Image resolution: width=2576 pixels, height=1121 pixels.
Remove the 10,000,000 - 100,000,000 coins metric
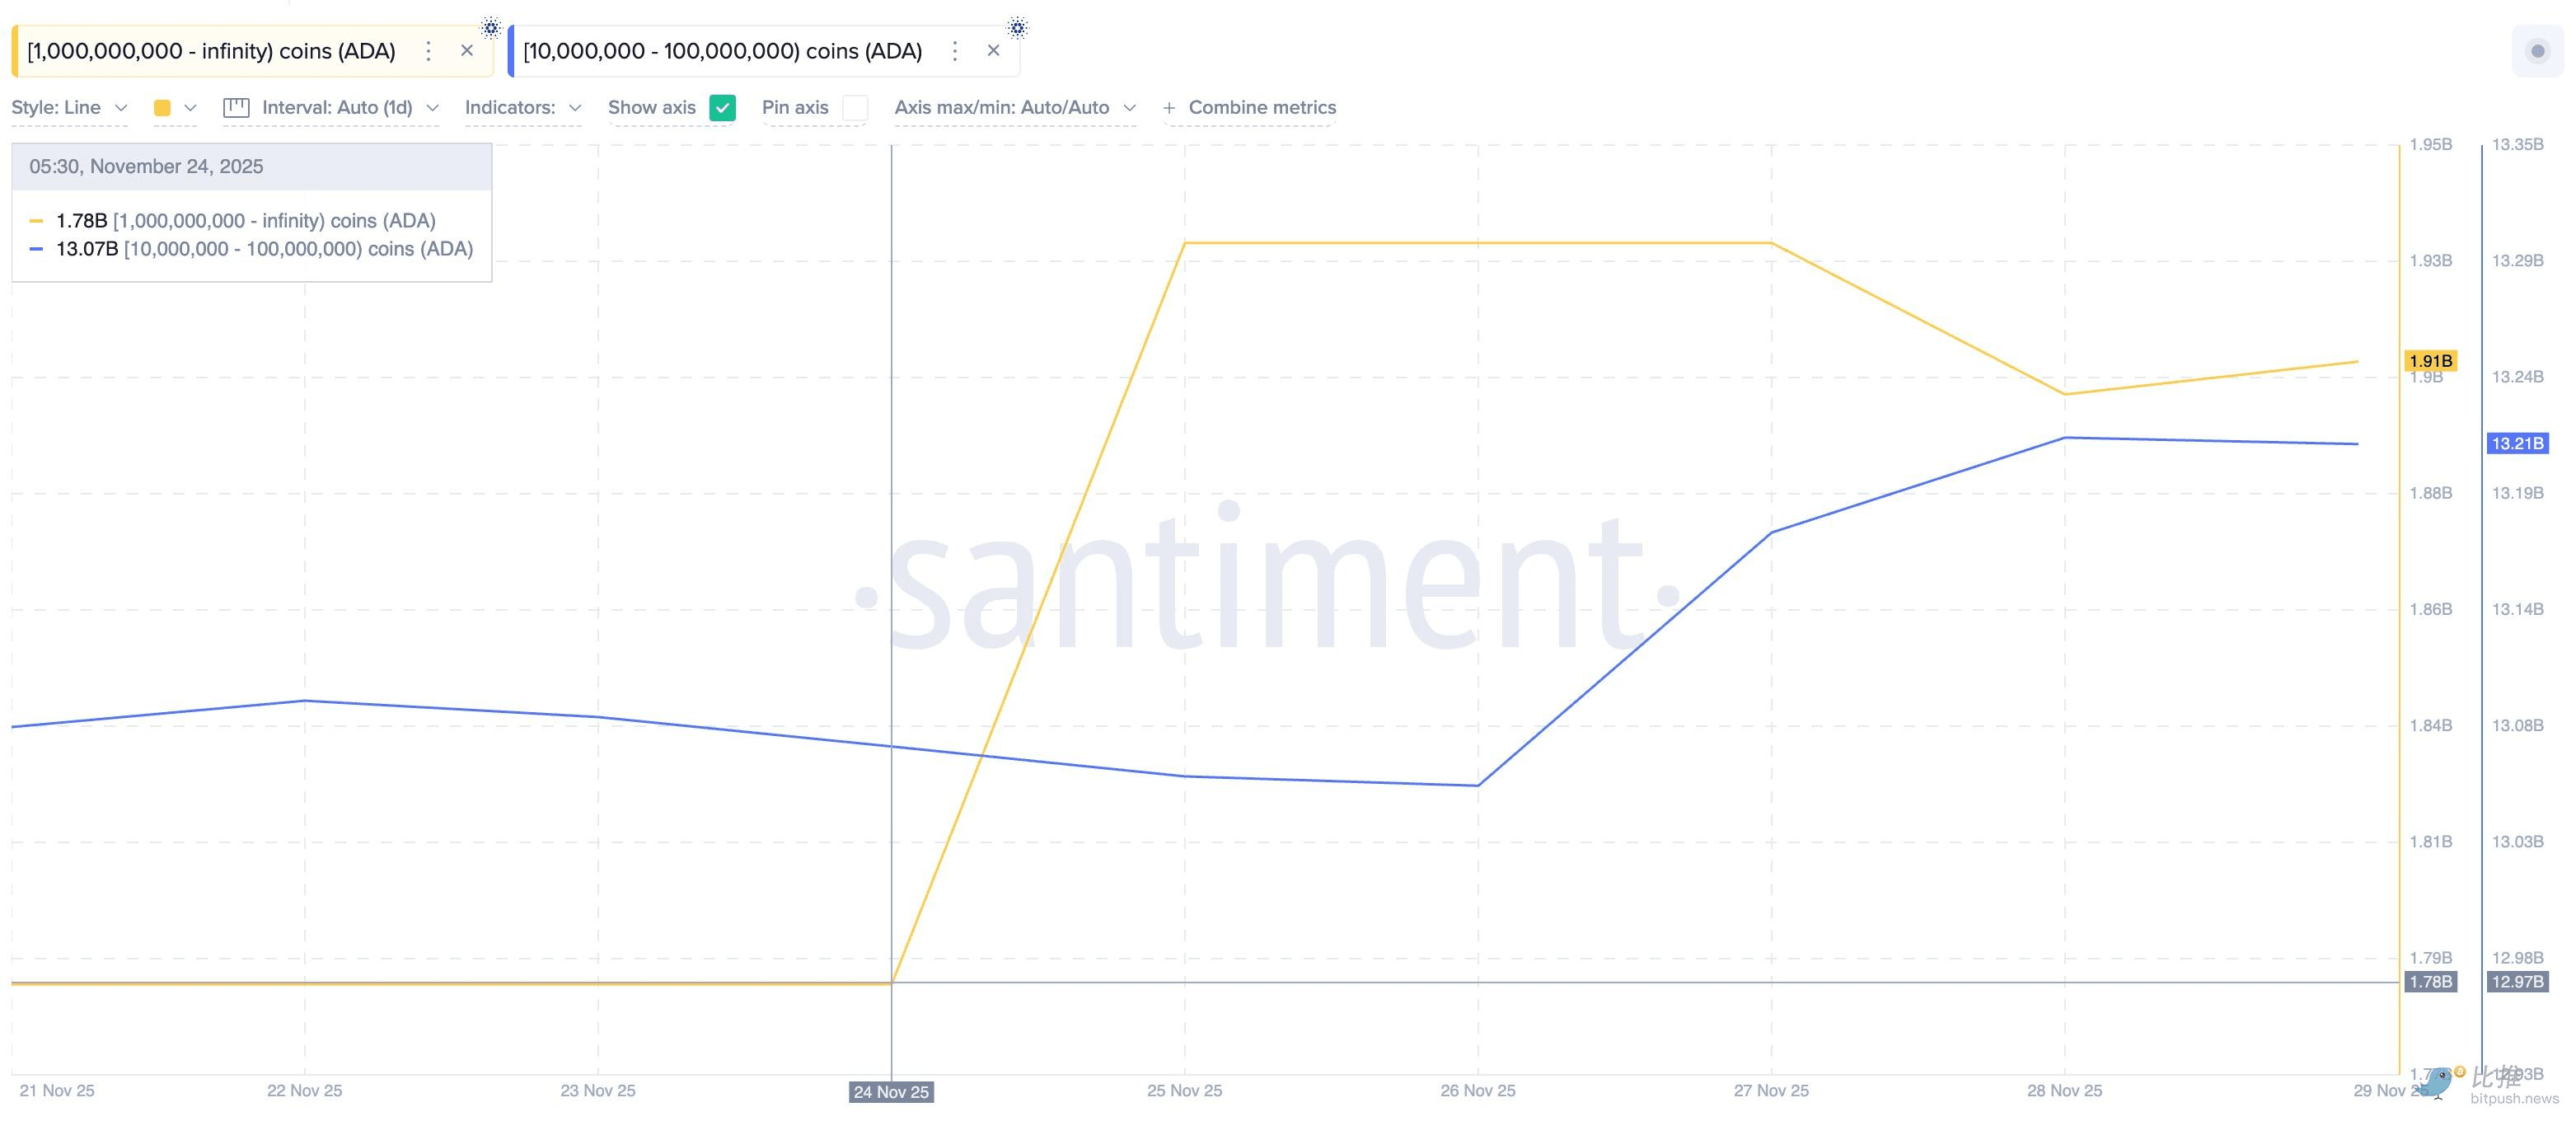click(993, 51)
